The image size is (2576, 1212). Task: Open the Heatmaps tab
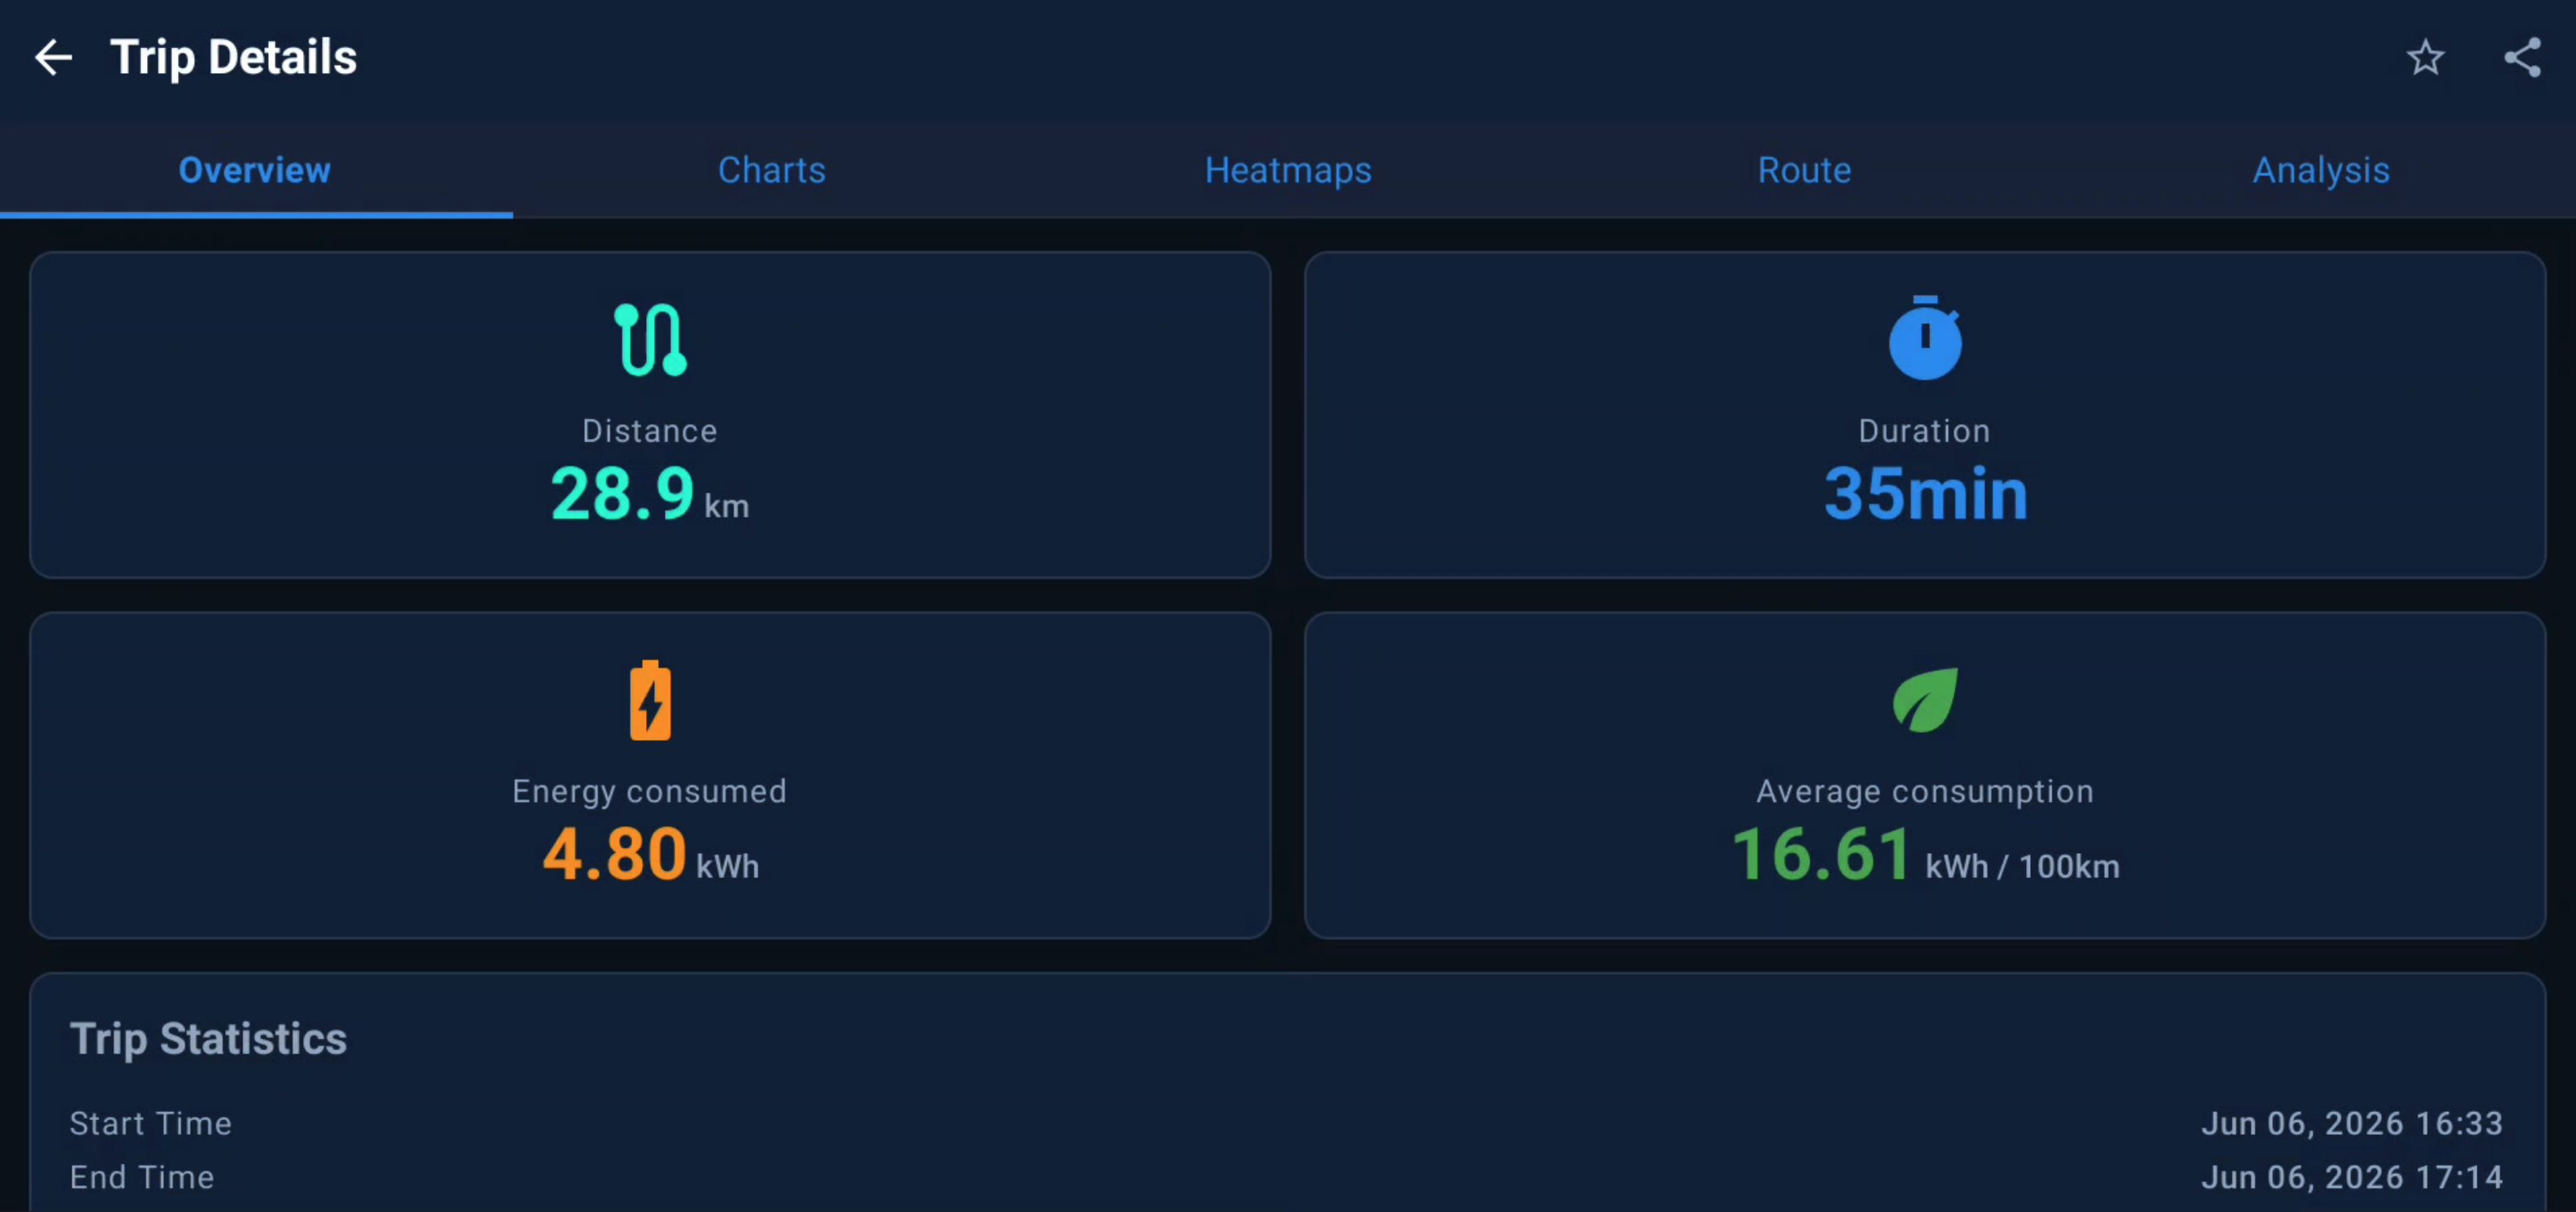click(1288, 170)
